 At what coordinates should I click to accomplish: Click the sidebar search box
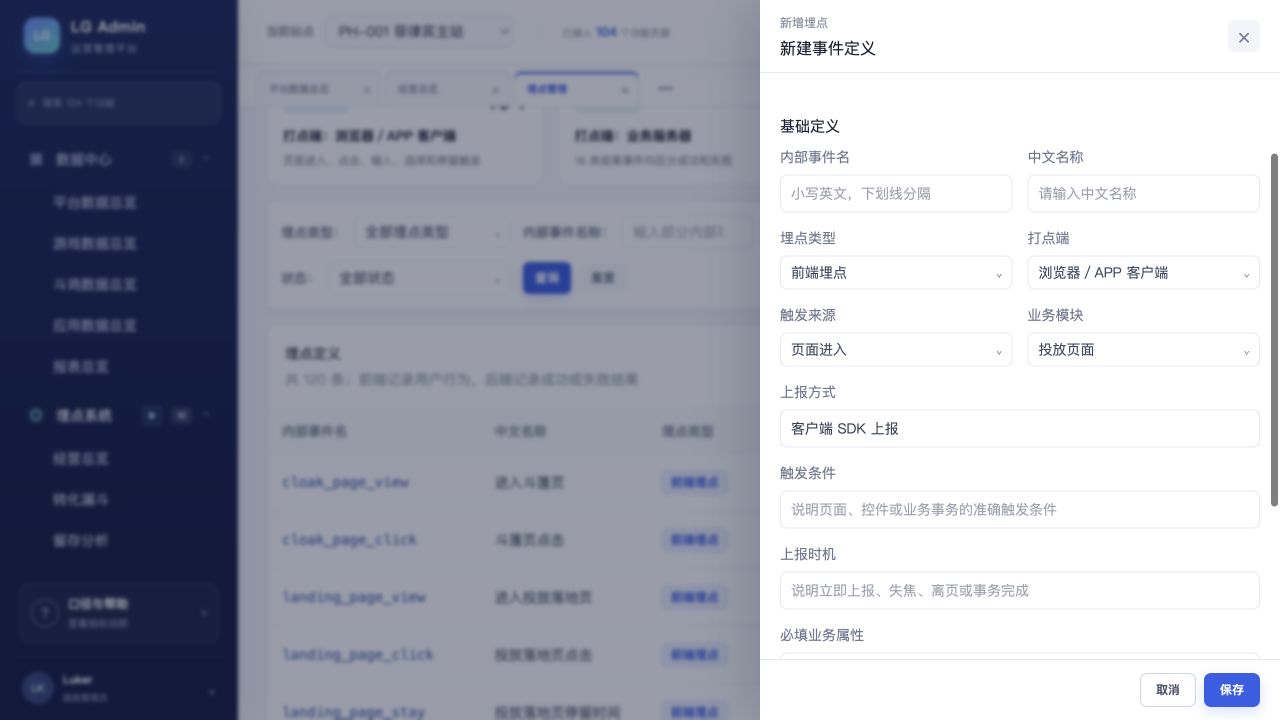(119, 103)
